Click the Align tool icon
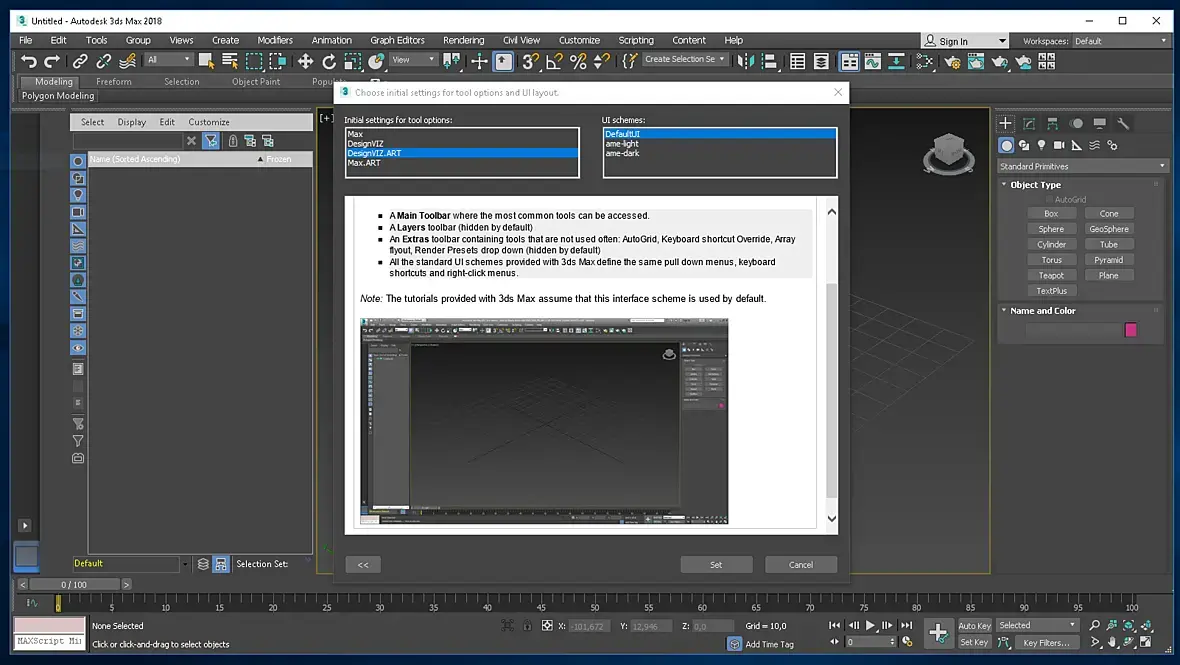The height and width of the screenshot is (665, 1180). (769, 61)
